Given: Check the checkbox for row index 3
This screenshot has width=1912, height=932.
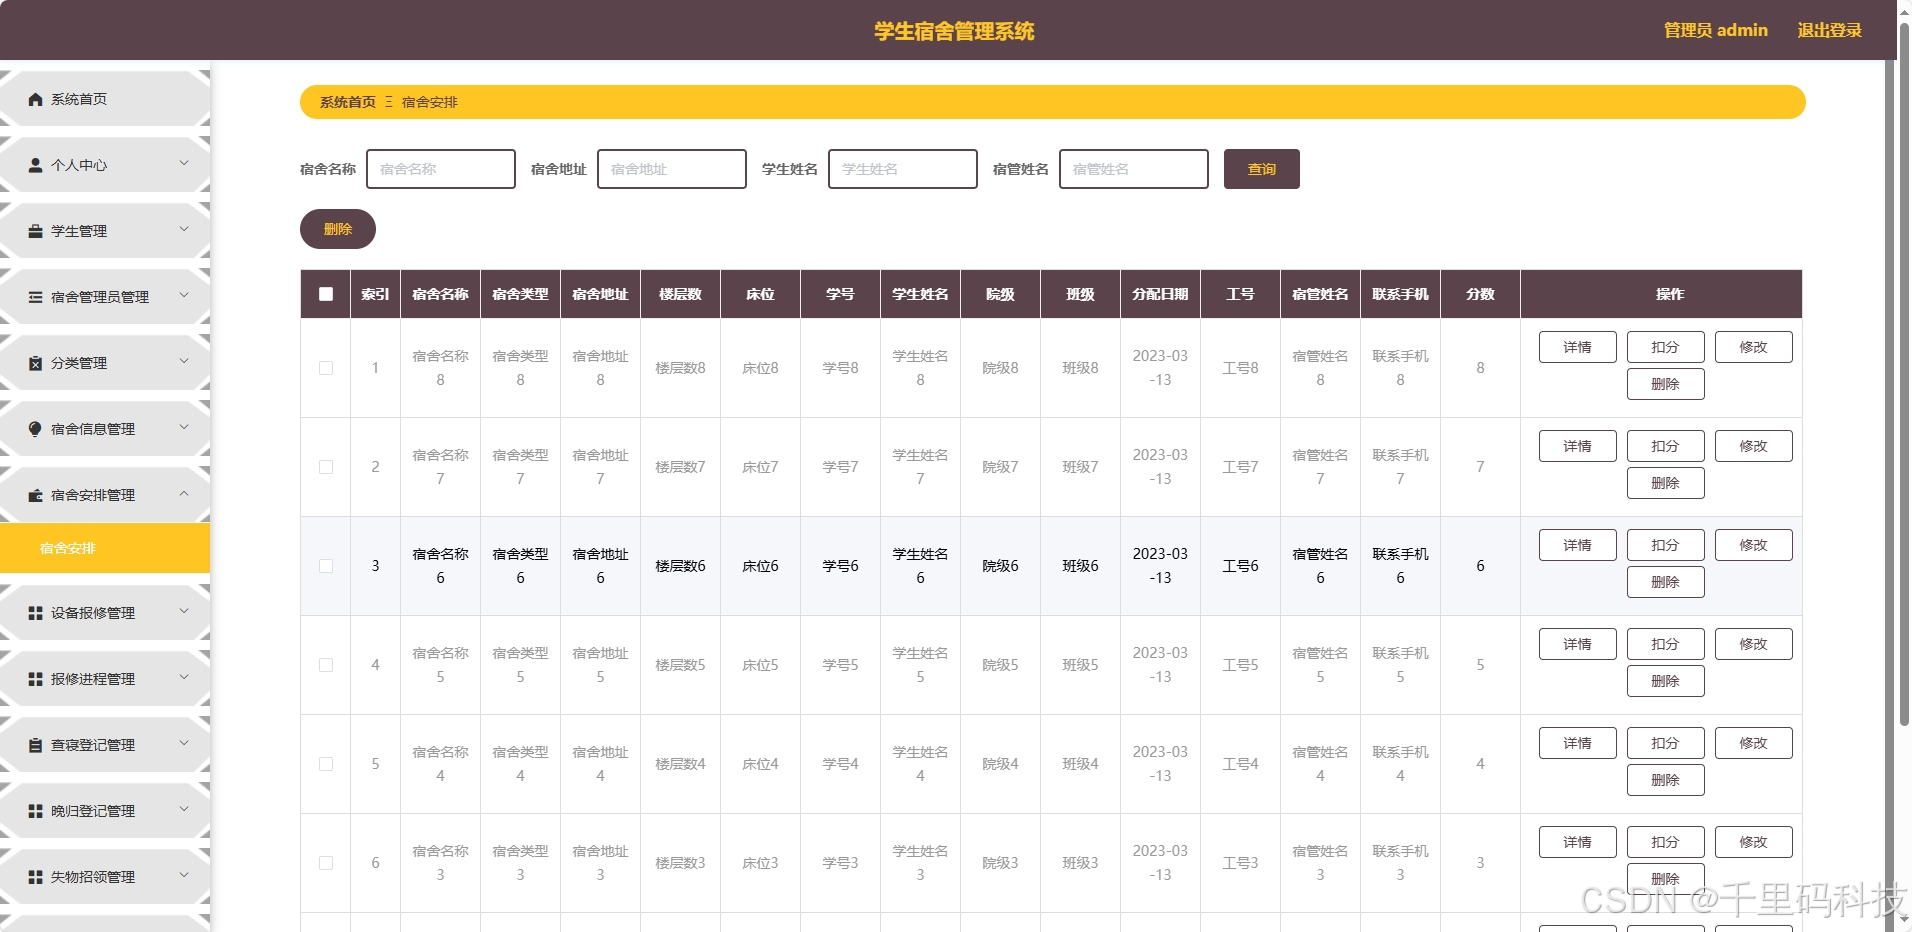Looking at the screenshot, I should click(x=326, y=566).
